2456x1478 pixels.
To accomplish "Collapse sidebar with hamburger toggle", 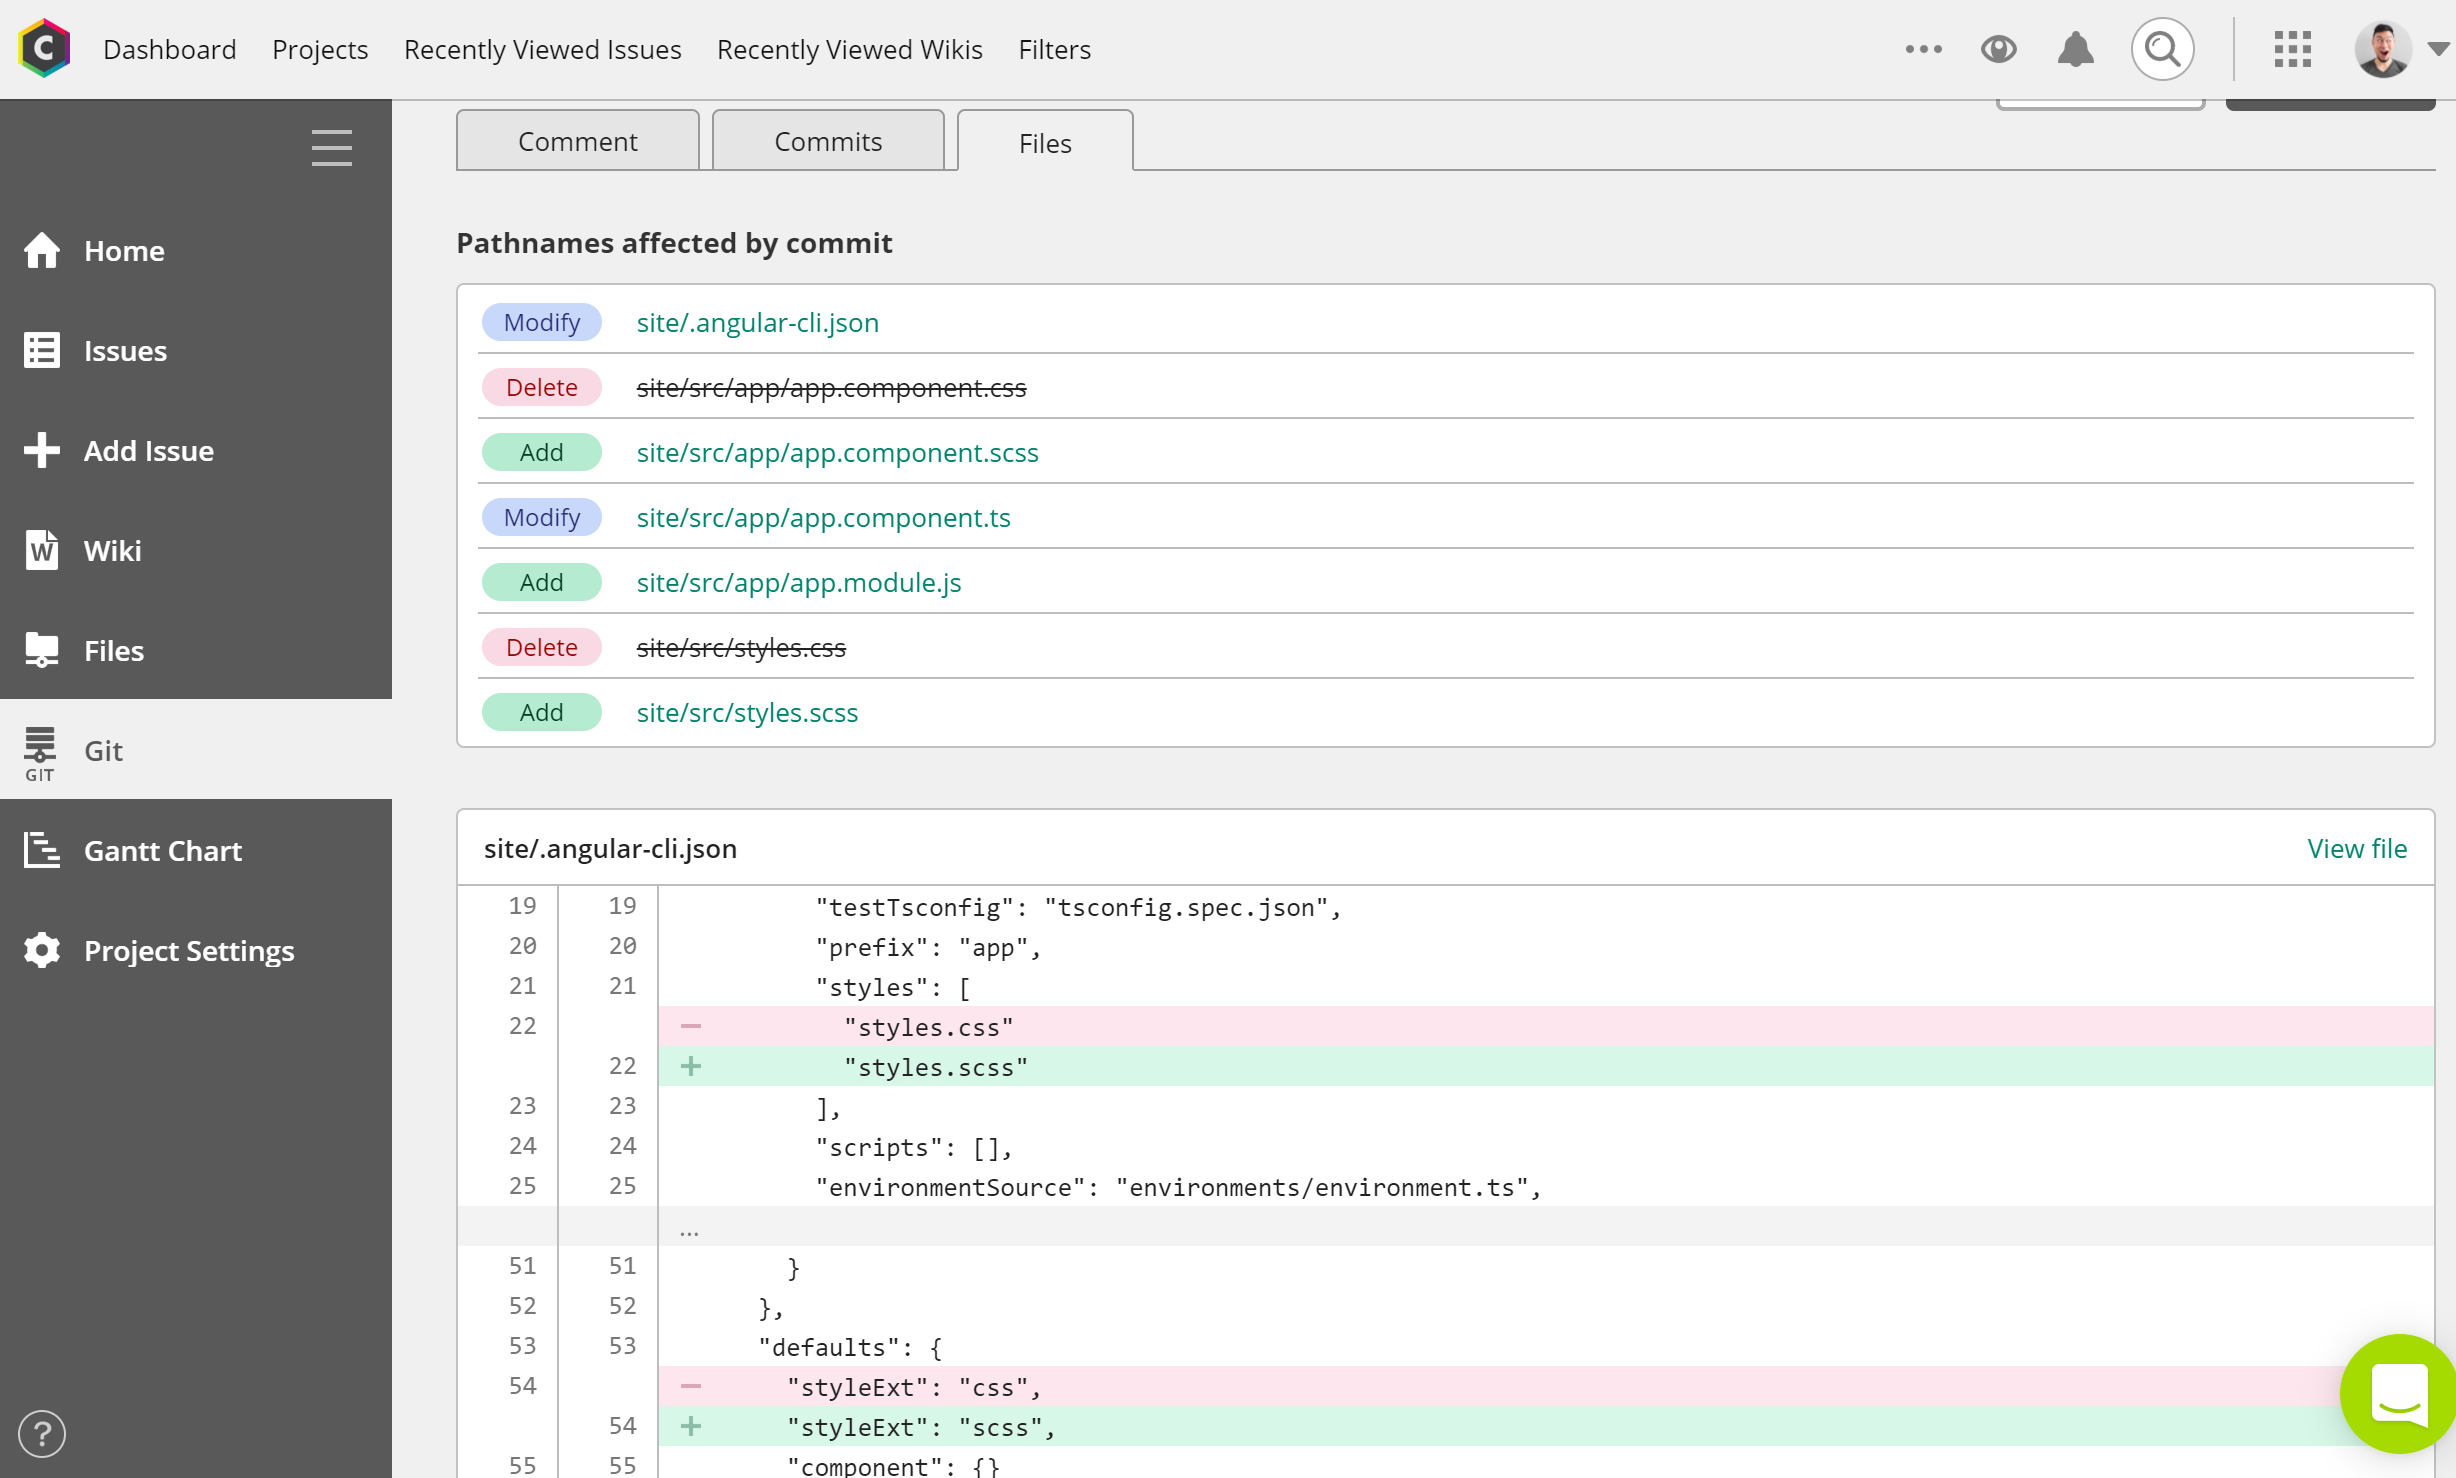I will [331, 148].
